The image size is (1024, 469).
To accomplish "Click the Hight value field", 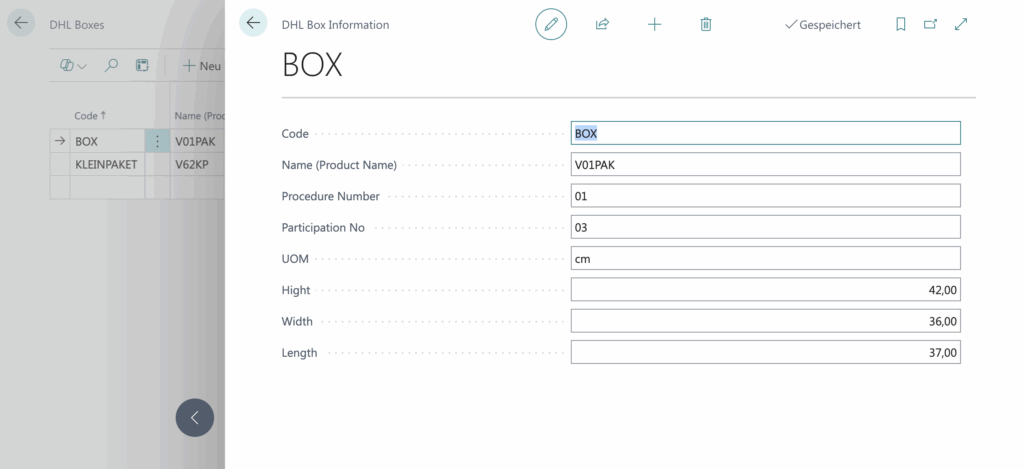I will [x=765, y=289].
